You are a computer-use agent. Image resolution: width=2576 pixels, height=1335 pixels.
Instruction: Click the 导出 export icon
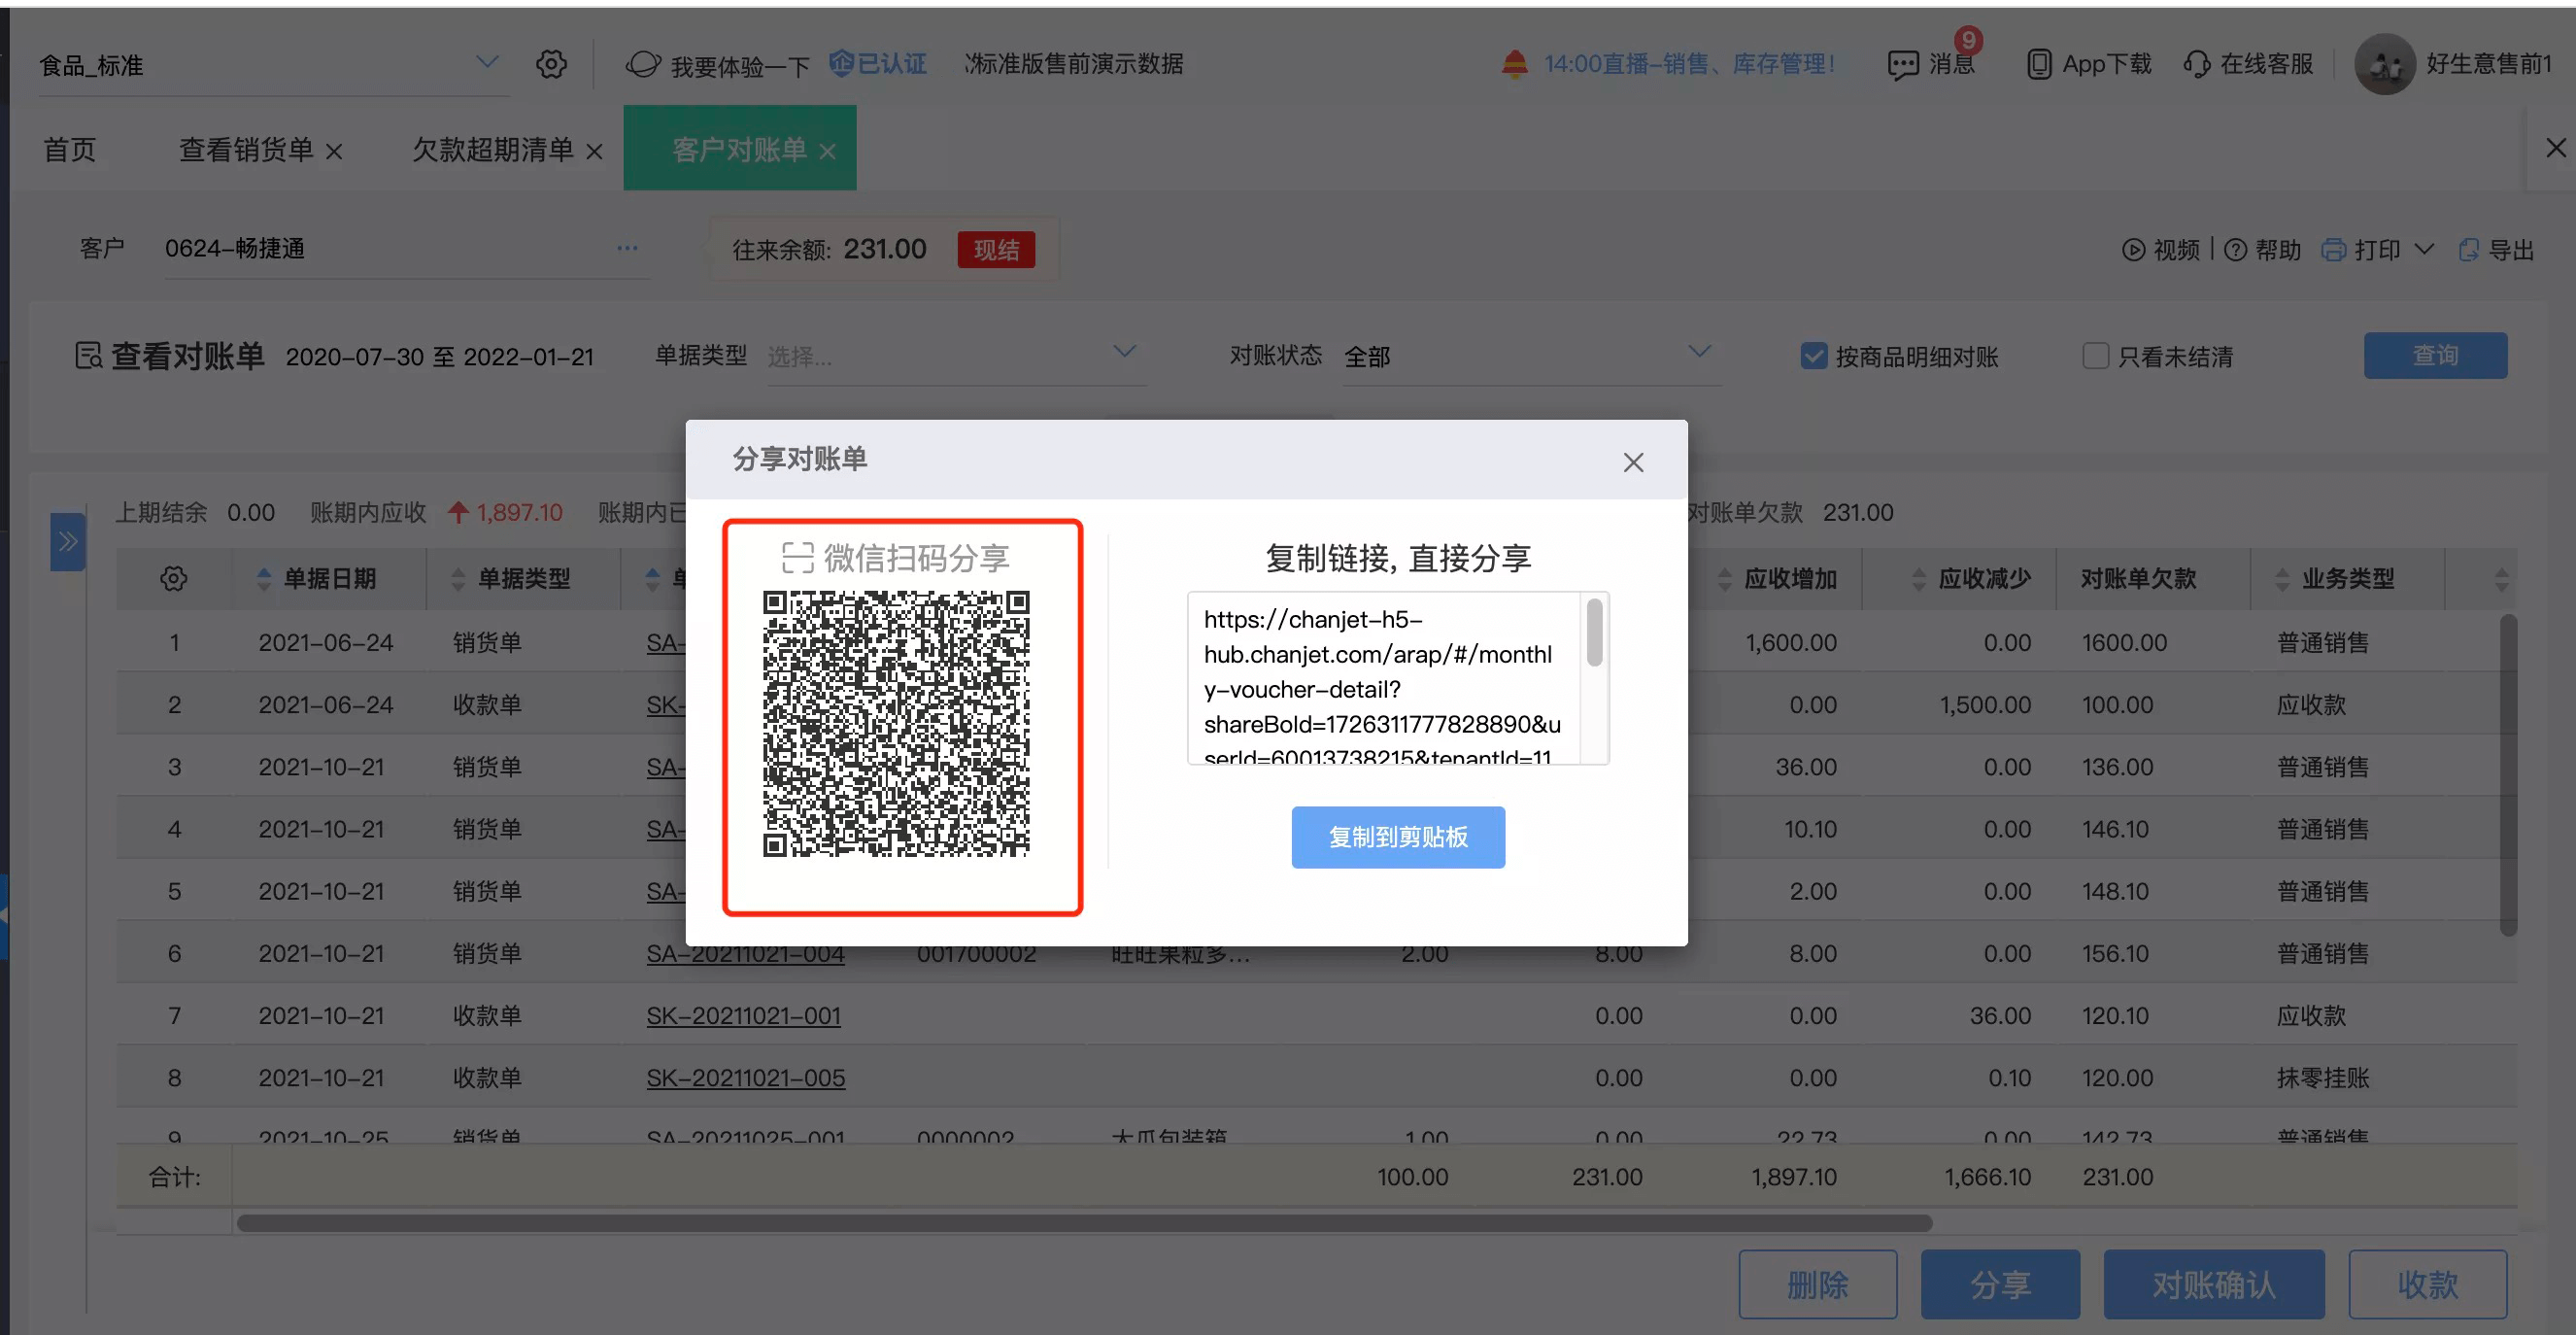(2468, 250)
